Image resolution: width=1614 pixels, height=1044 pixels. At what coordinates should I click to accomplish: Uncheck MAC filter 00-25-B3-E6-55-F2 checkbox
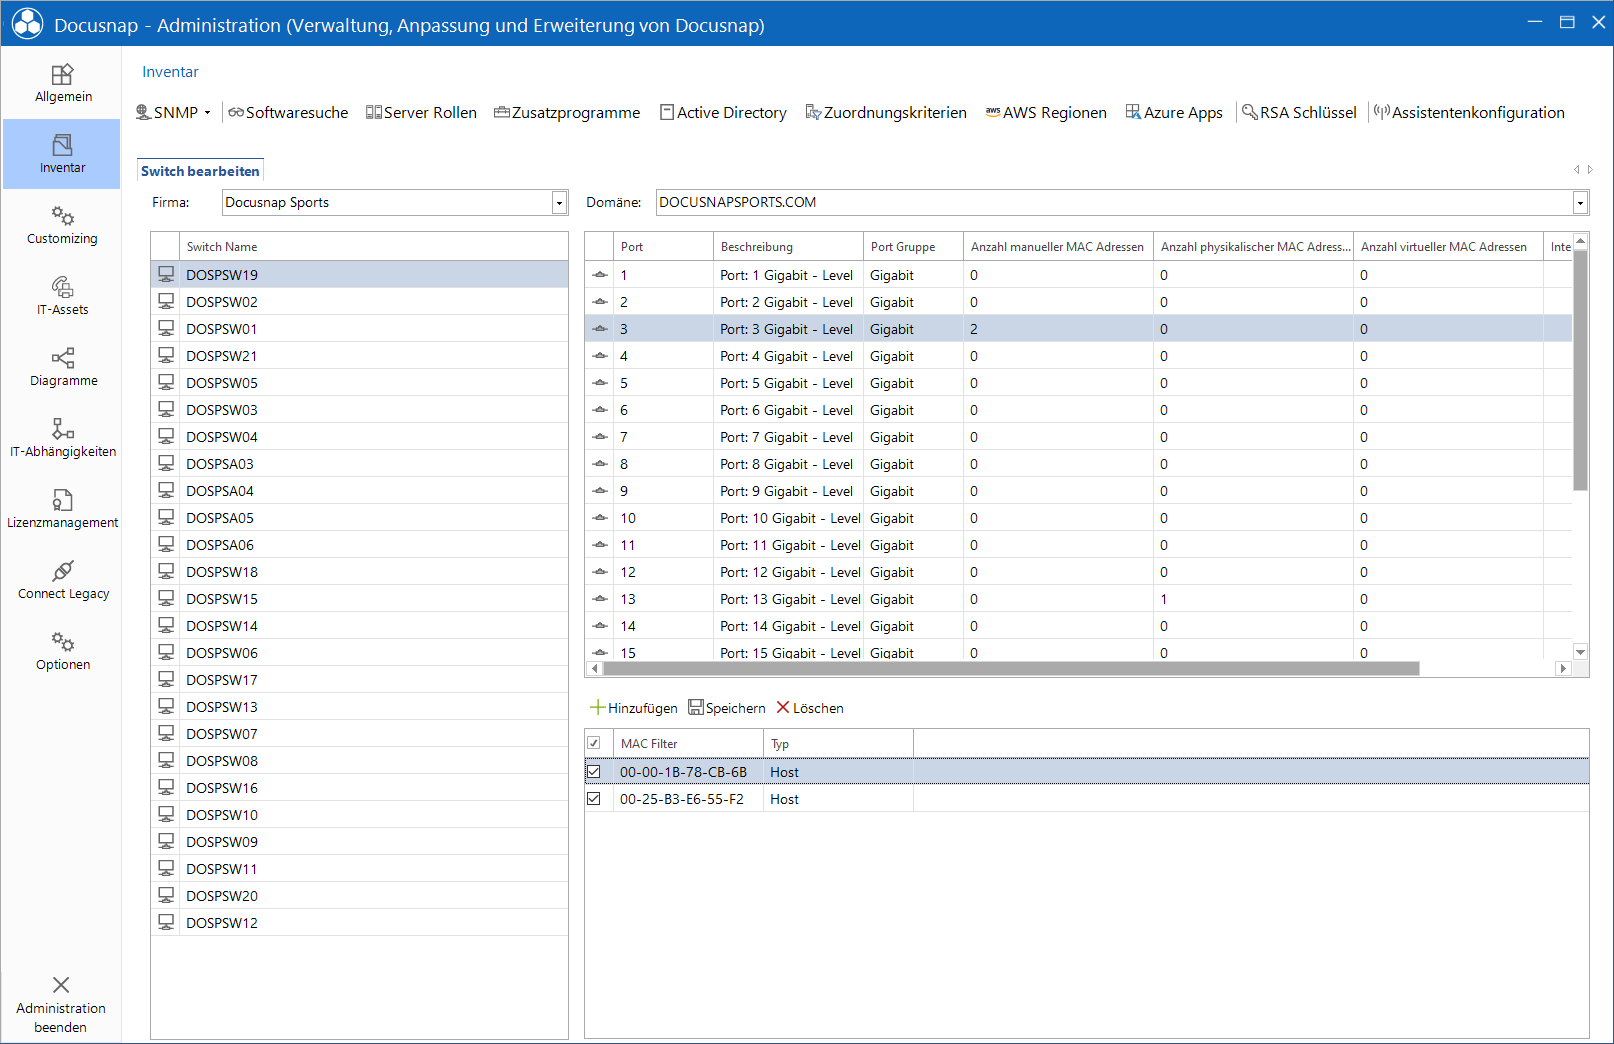tap(594, 798)
